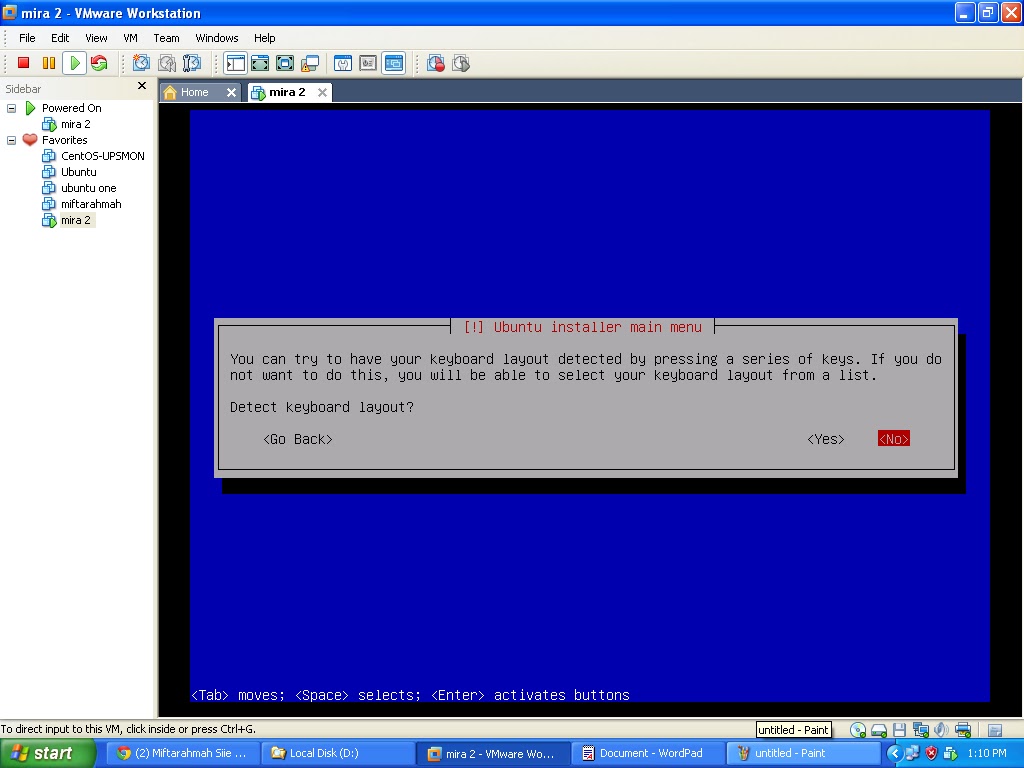Enter Full Screen mode via the toolbar icon
Viewport: 1024px width, 768px height.
[x=285, y=63]
